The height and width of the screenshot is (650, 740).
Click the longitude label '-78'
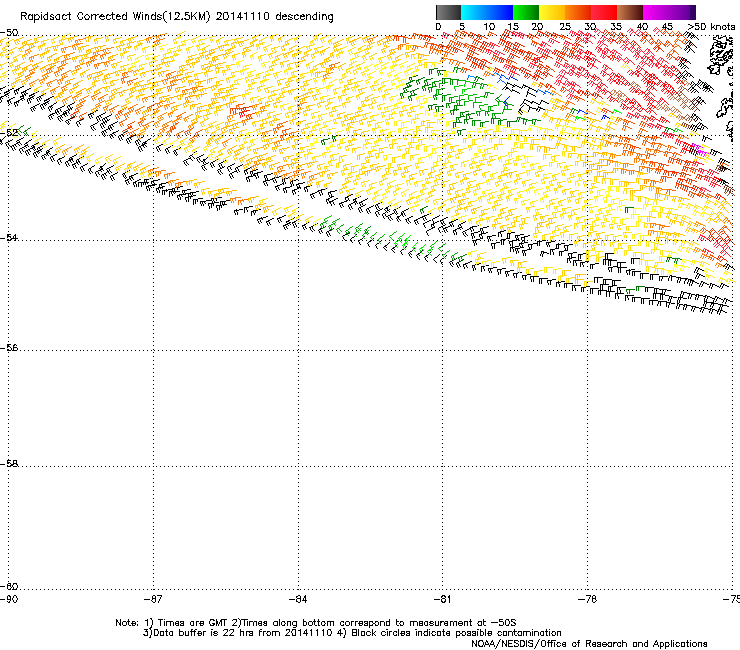(588, 599)
